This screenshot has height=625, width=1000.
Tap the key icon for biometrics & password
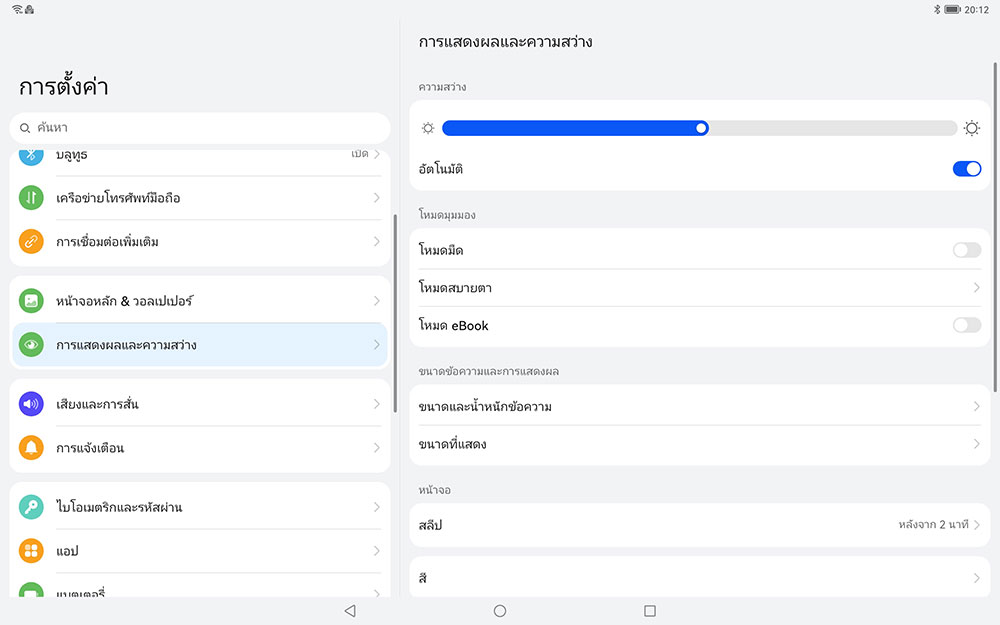tap(31, 507)
